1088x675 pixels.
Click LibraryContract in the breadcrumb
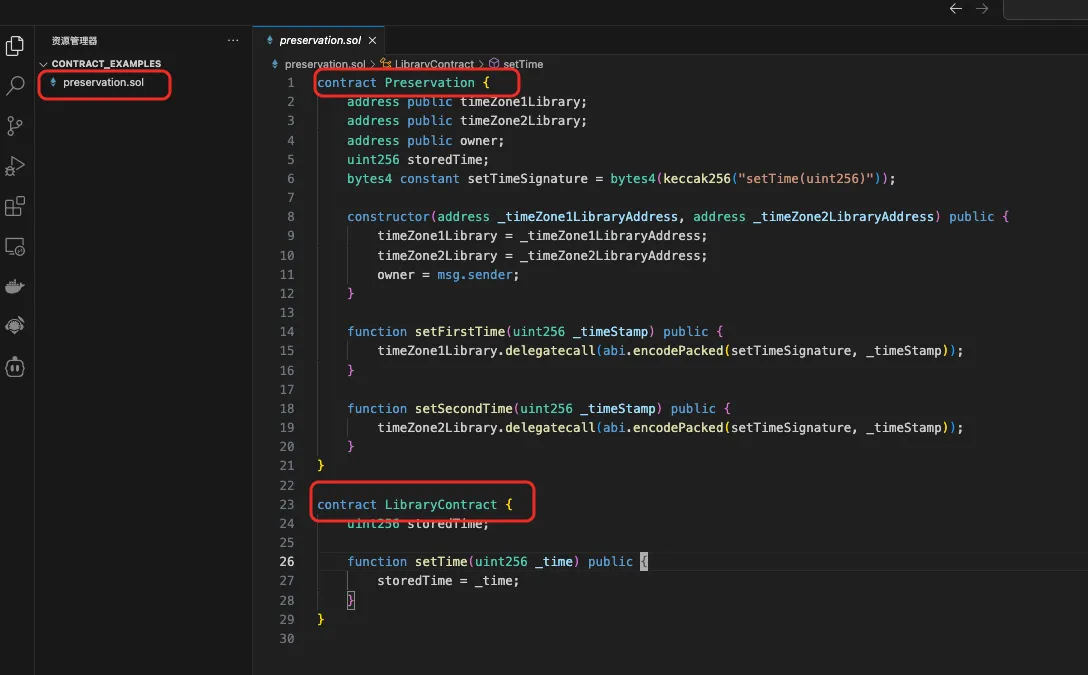(434, 64)
